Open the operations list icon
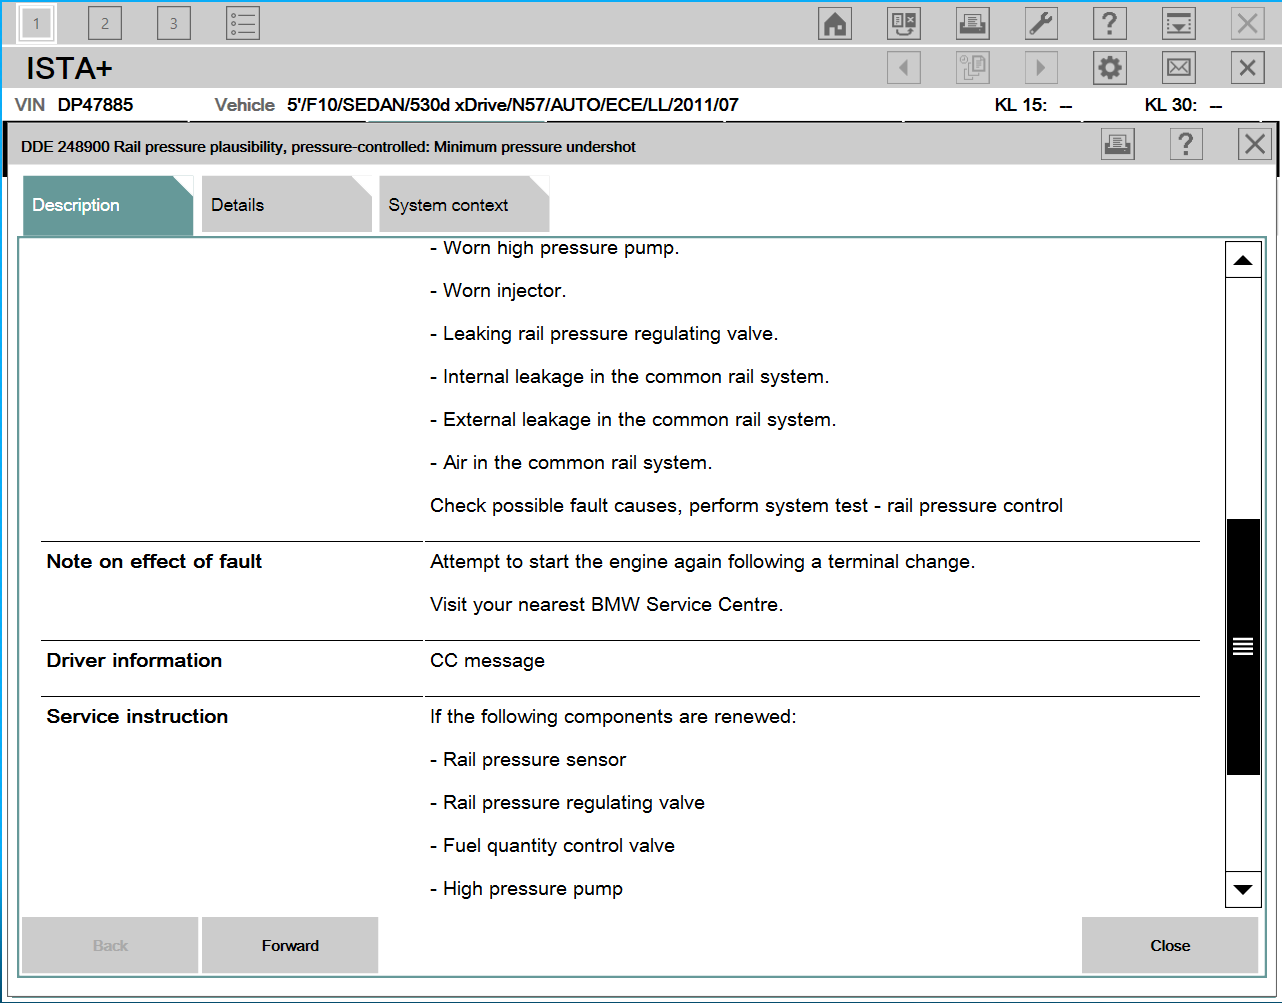 243,23
